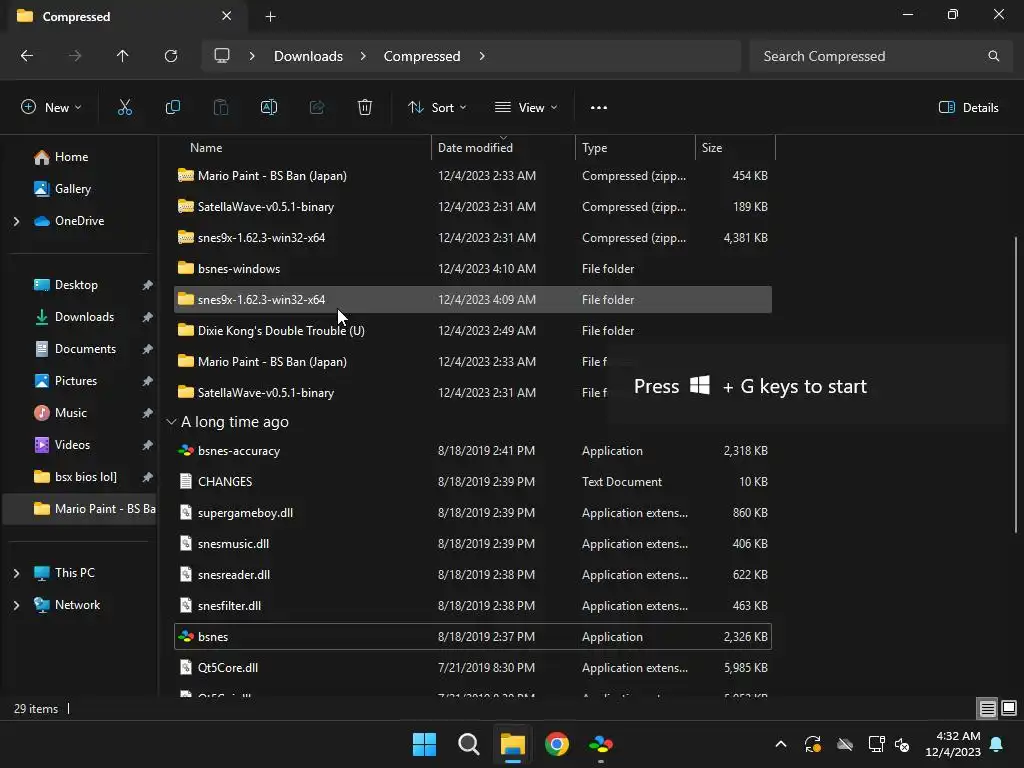Refresh the Compressed folder view
The image size is (1024, 768).
[x=171, y=56]
